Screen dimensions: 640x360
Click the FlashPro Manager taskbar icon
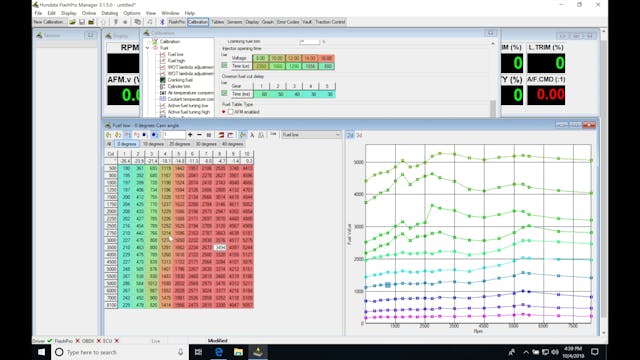click(x=258, y=352)
